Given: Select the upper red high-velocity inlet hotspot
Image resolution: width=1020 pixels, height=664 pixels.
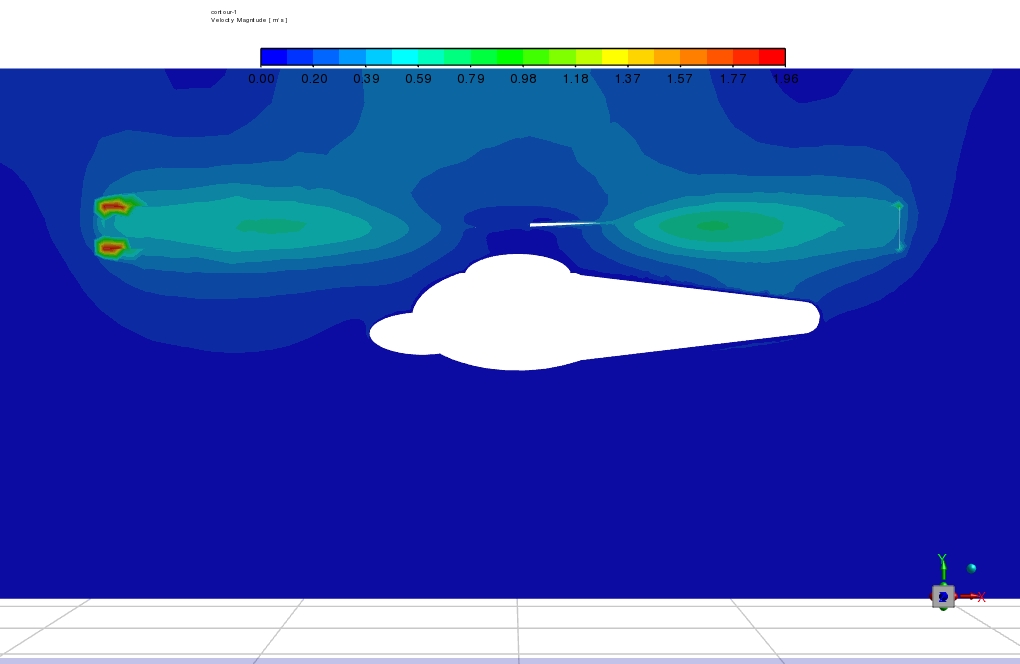Looking at the screenshot, I should (114, 207).
